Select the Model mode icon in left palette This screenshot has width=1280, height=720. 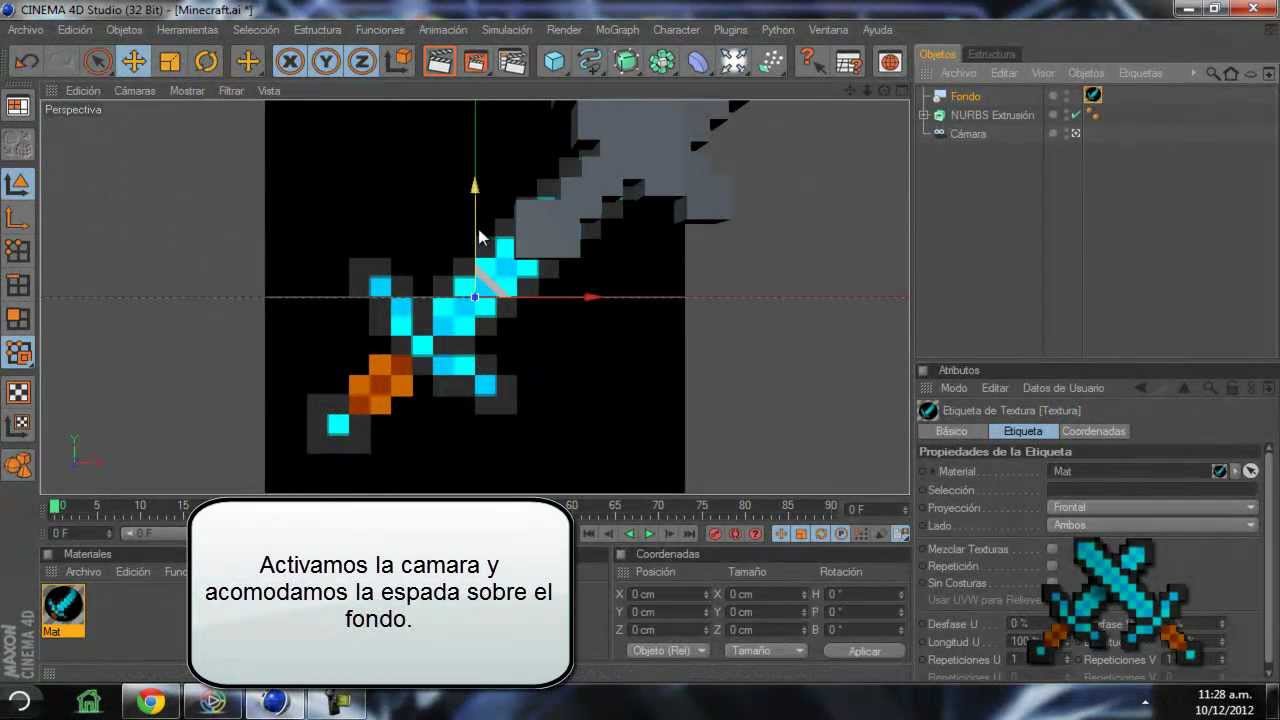click(18, 183)
